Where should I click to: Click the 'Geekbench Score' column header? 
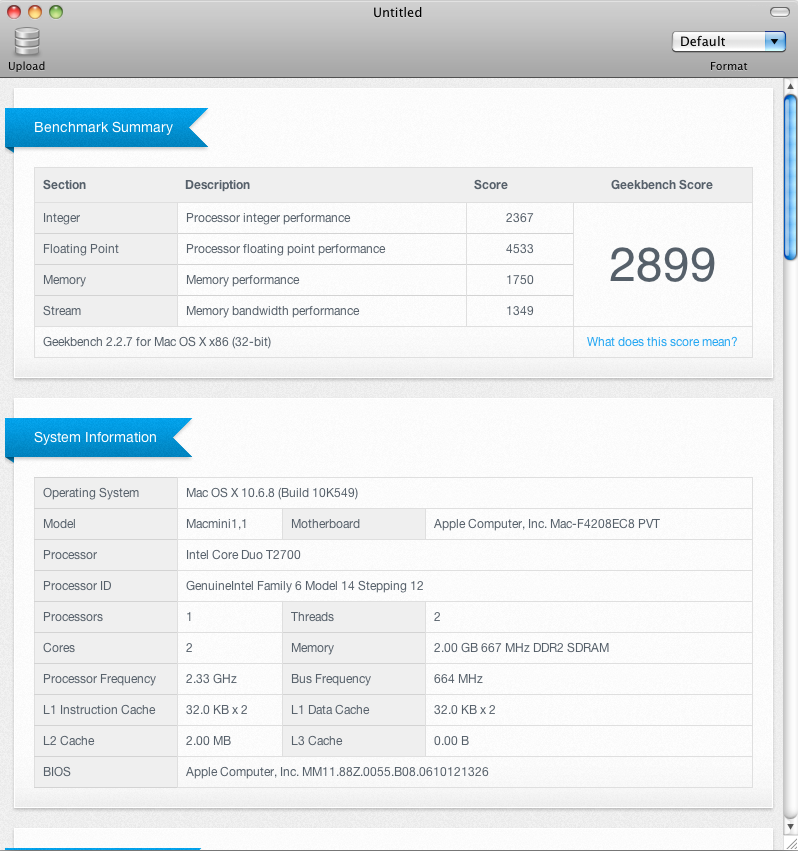662,185
